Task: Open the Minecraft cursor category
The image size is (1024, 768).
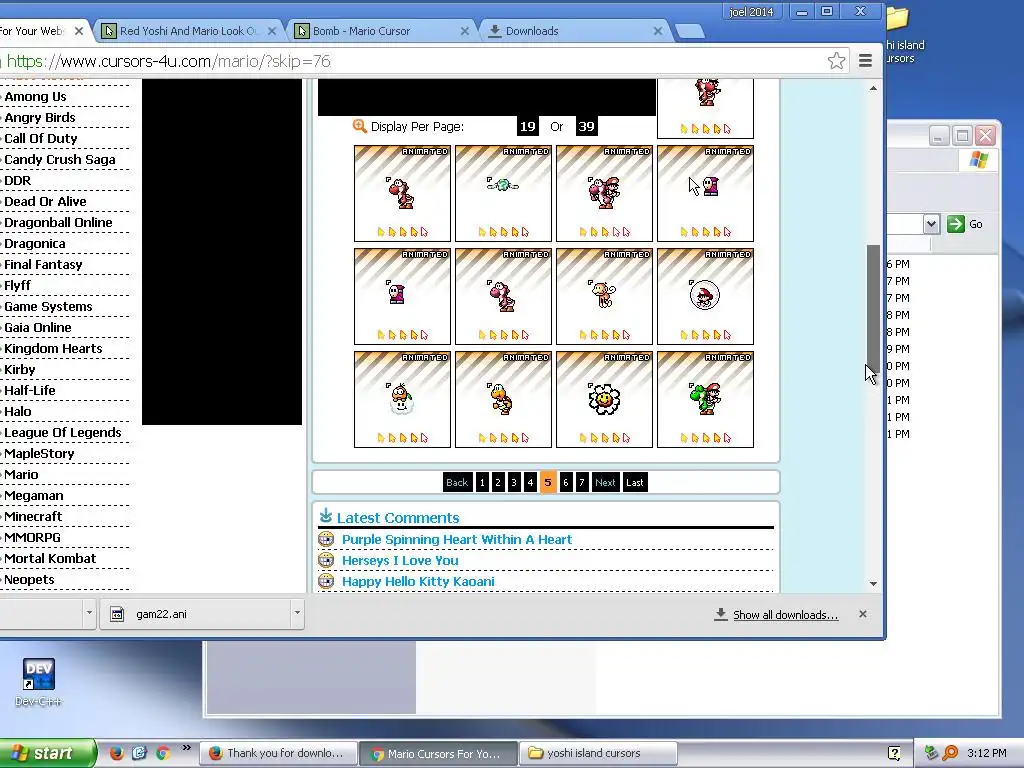Action: (x=33, y=517)
